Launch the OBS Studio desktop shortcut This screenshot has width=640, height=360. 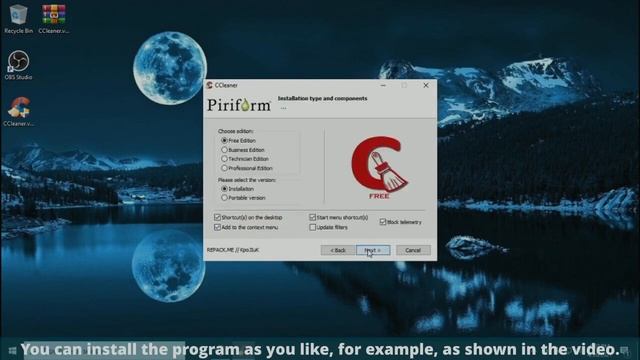click(x=18, y=65)
